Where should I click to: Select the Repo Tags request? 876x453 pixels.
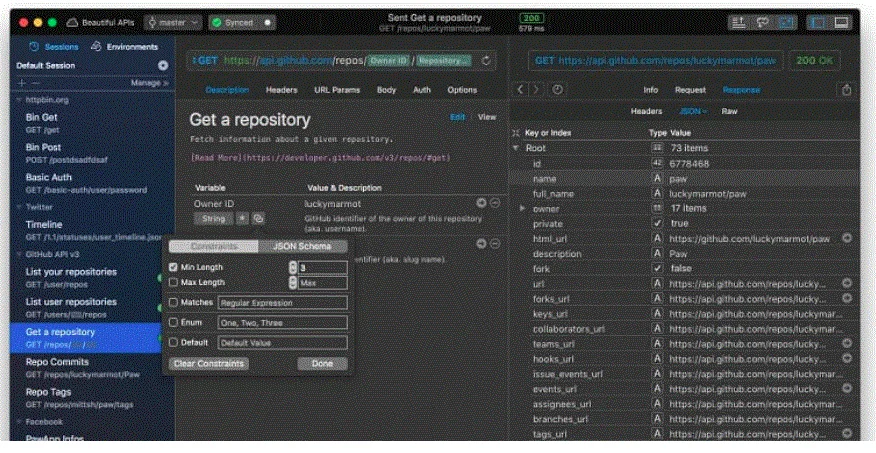pyautogui.click(x=92, y=398)
